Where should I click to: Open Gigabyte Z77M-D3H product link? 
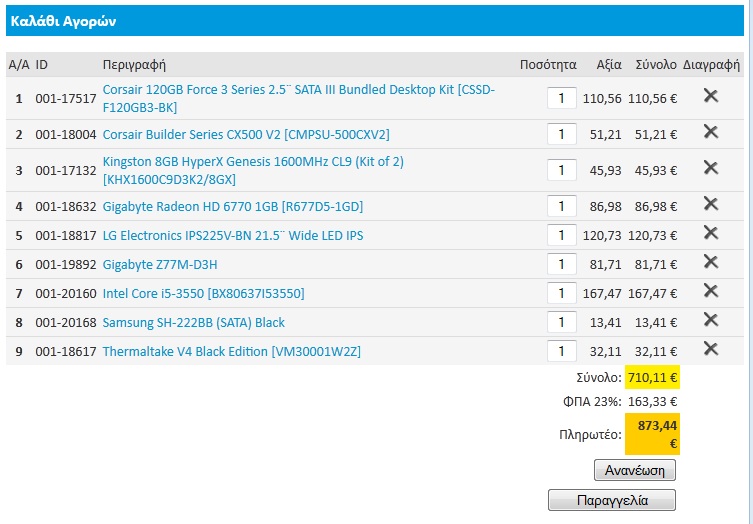pos(160,265)
